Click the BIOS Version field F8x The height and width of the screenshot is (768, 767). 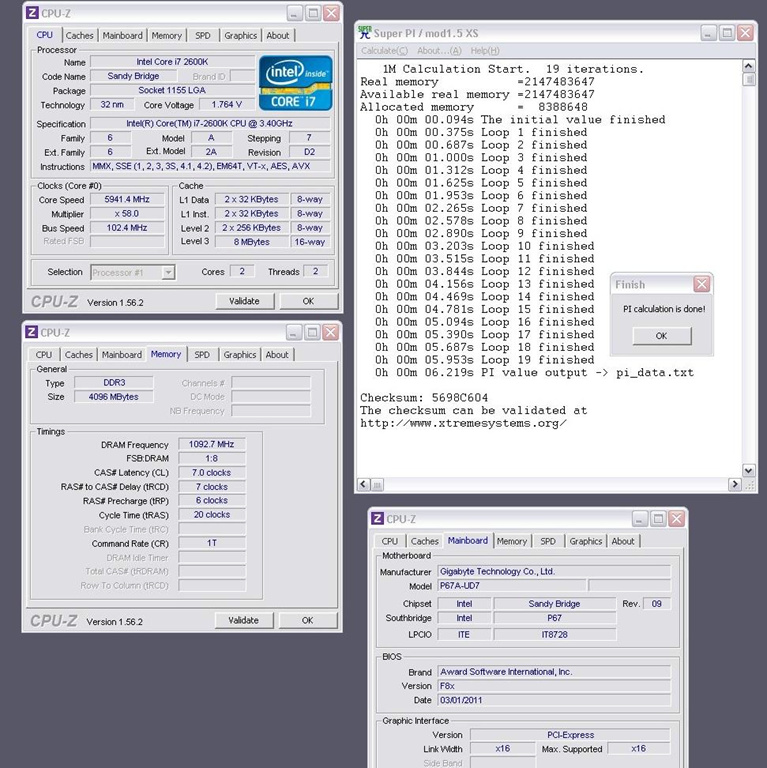pos(554,686)
